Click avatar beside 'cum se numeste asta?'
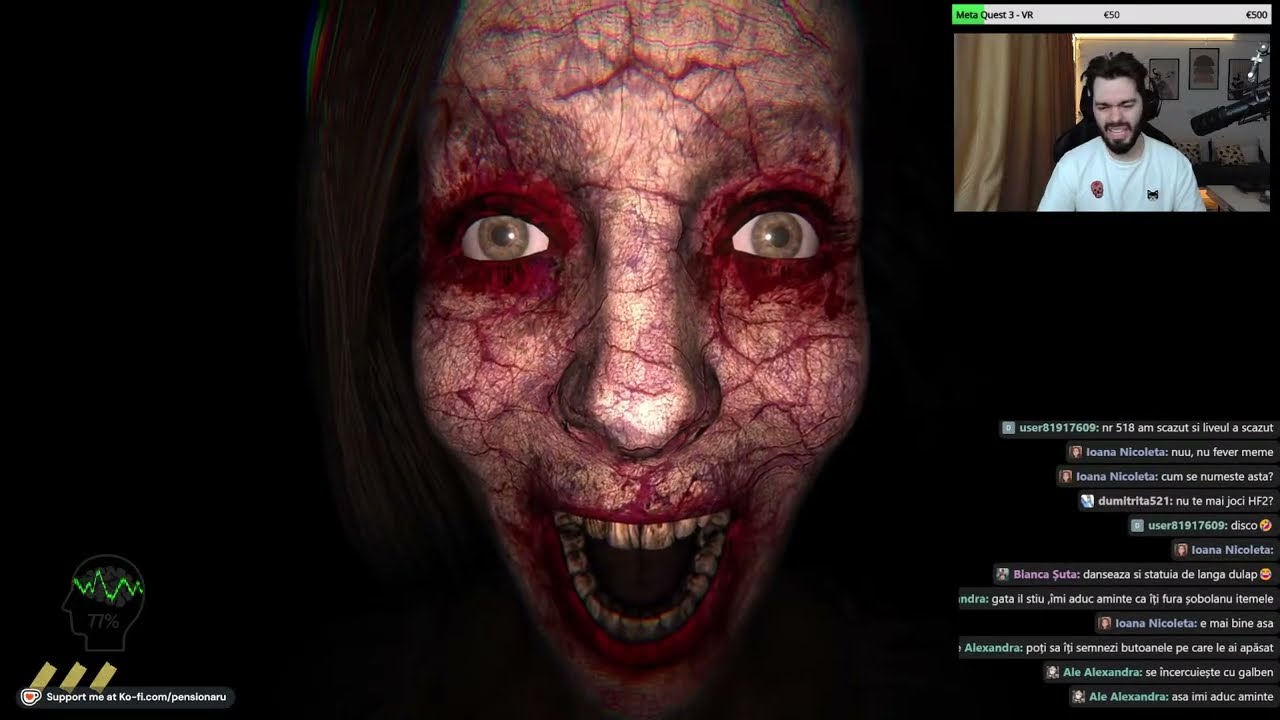The width and height of the screenshot is (1280, 720). pyautogui.click(x=1066, y=477)
